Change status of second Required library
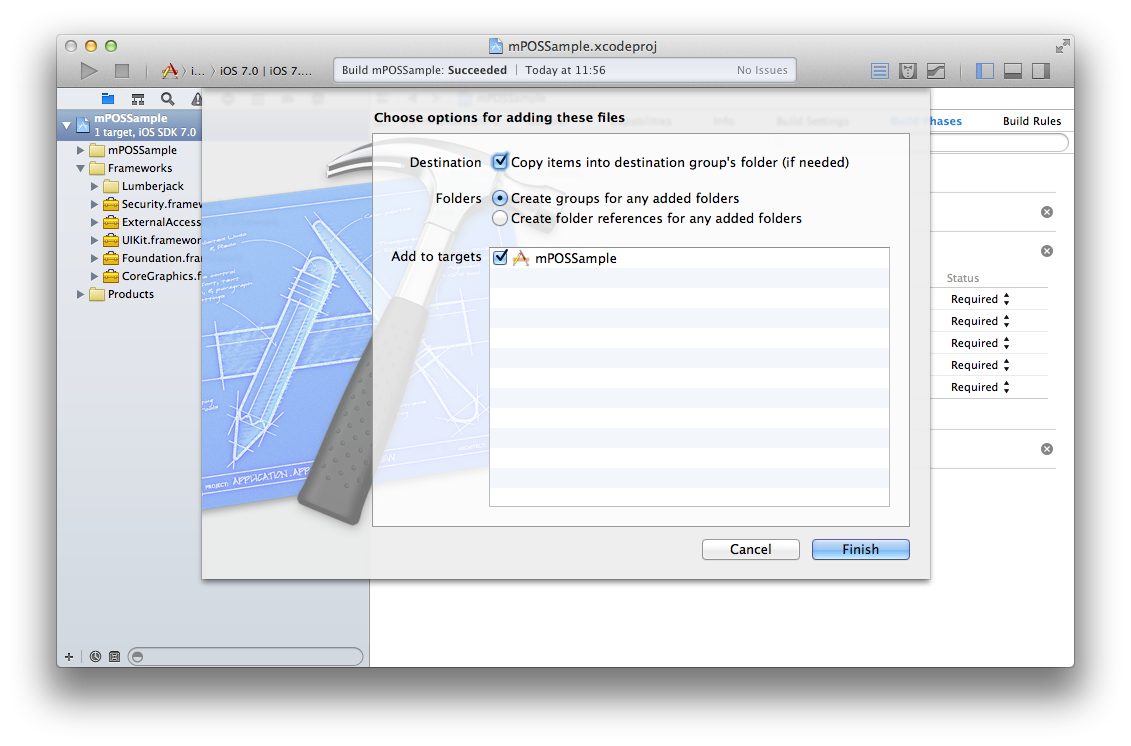Viewport: 1131px width, 746px height. pyautogui.click(x=980, y=321)
